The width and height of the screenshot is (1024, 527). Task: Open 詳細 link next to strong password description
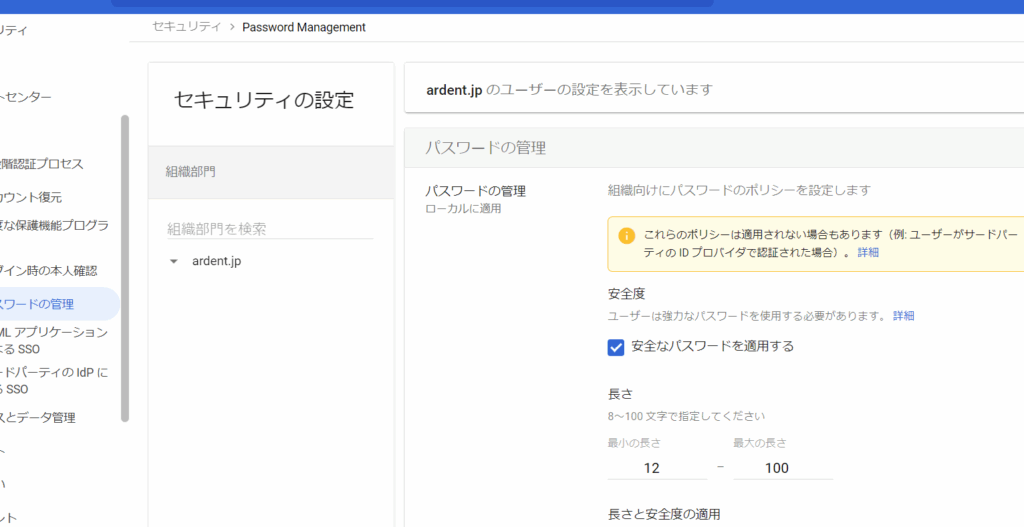903,316
